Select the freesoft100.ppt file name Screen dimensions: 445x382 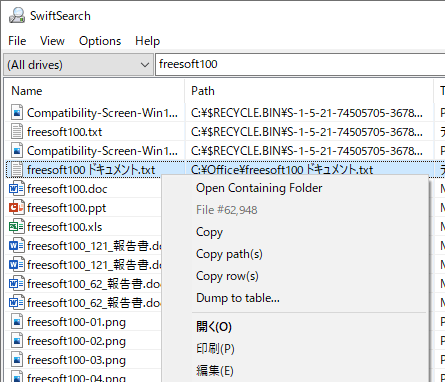pos(66,208)
